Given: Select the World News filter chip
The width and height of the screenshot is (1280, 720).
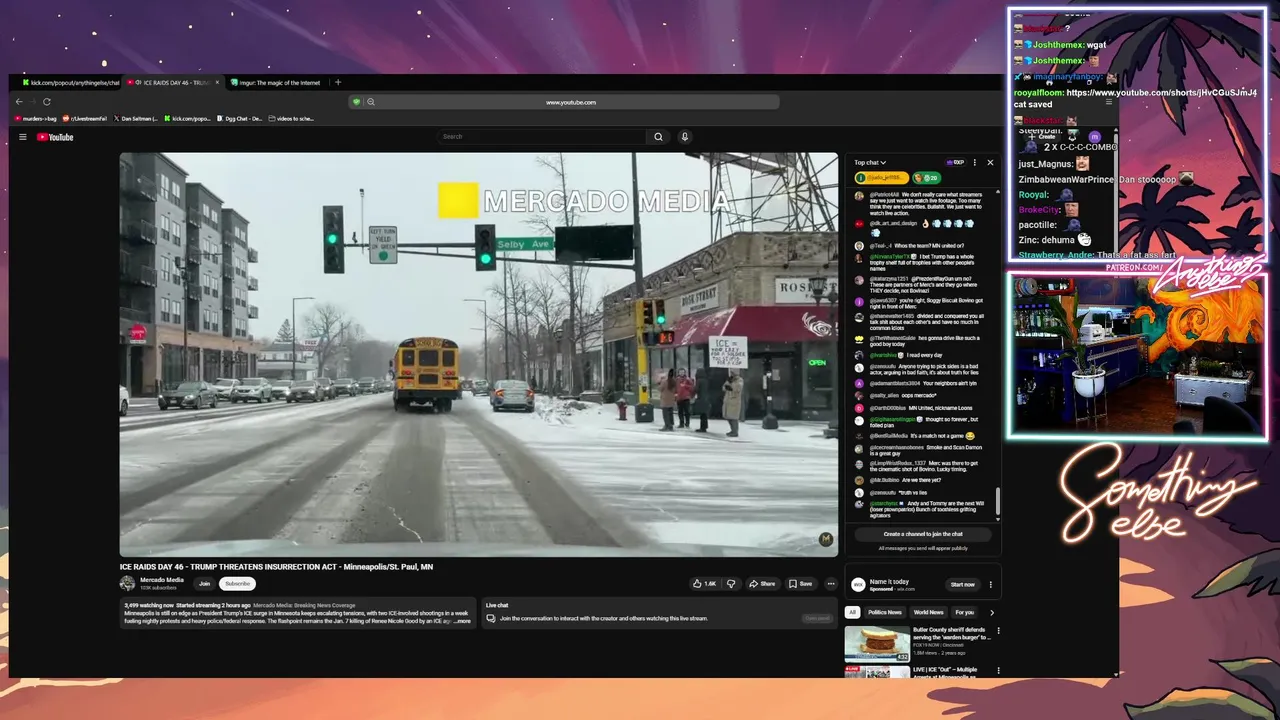Looking at the screenshot, I should click(928, 612).
